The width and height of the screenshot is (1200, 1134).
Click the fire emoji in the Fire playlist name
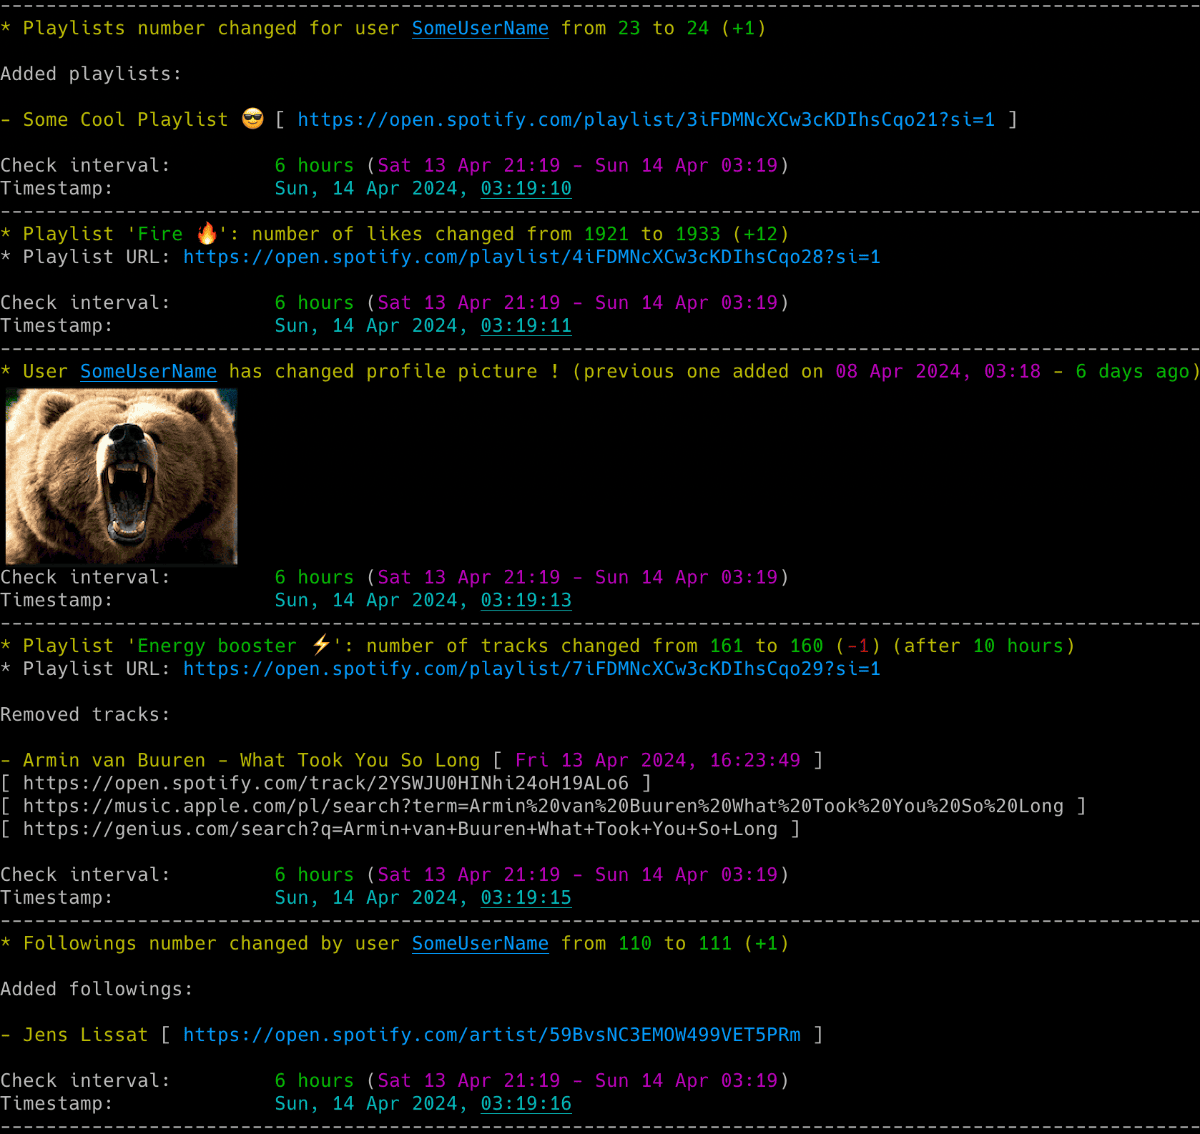coord(205,232)
